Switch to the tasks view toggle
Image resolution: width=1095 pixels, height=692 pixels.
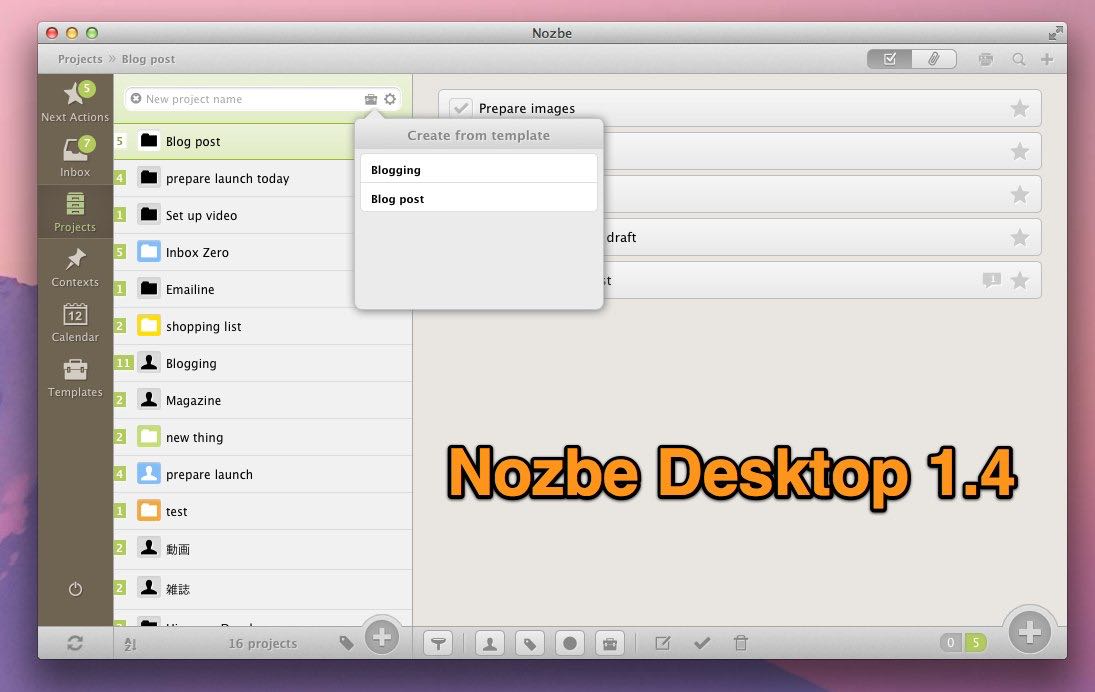[x=890, y=59]
